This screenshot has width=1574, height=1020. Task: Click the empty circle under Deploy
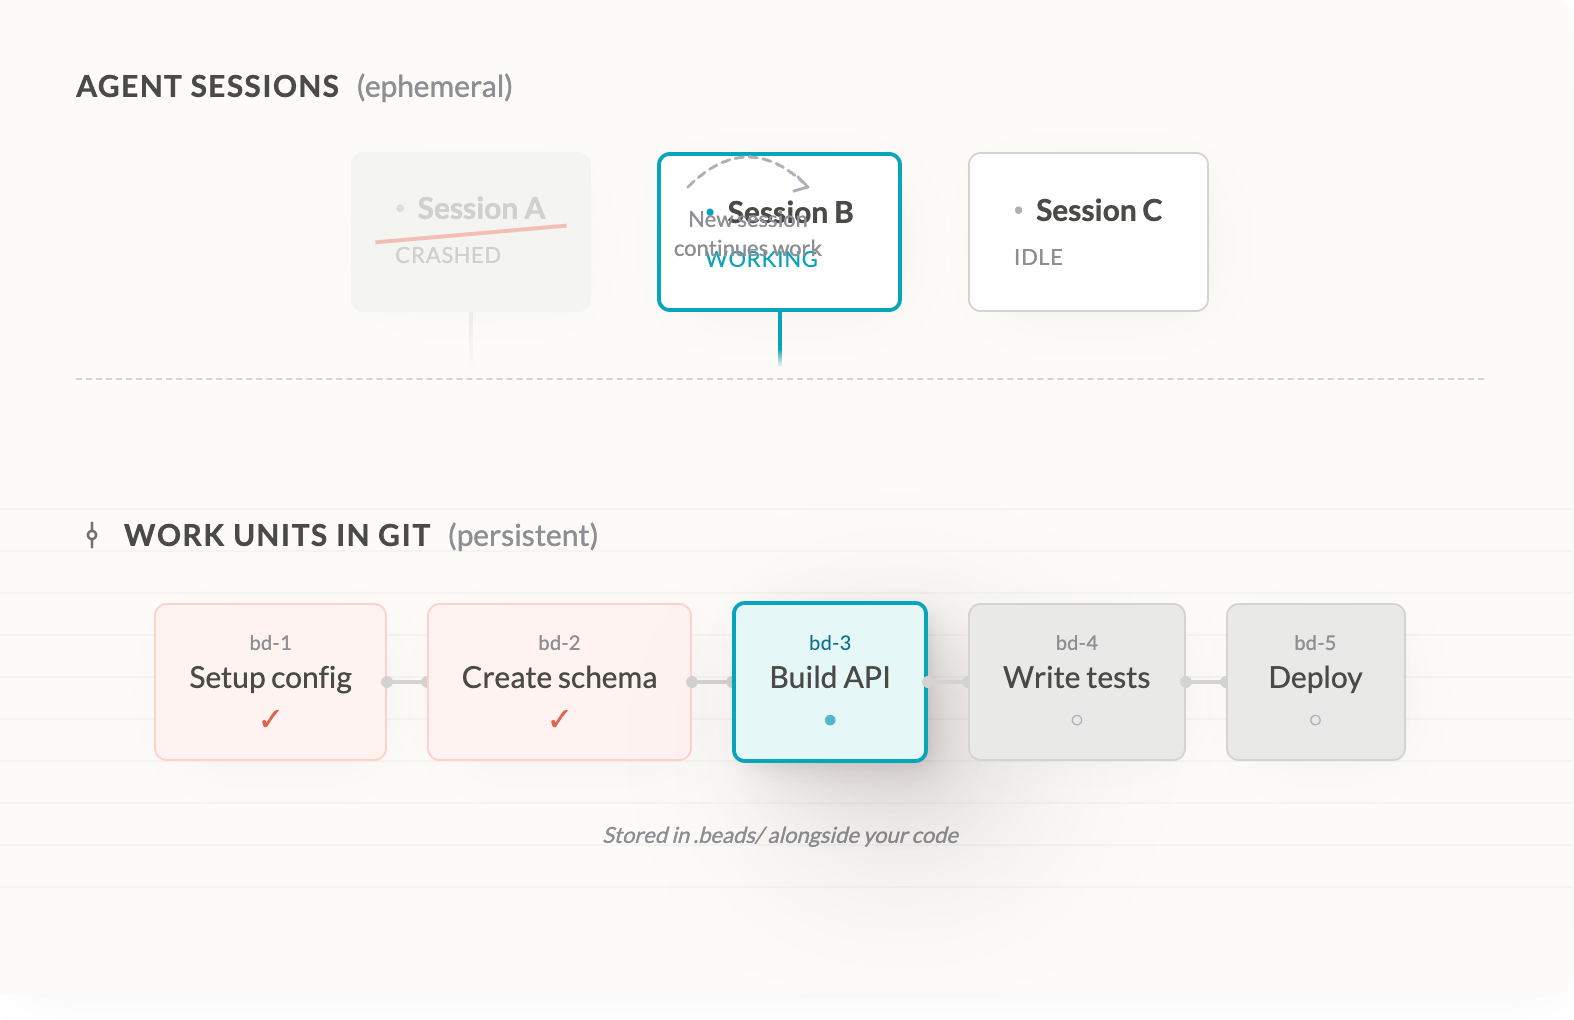point(1315,720)
